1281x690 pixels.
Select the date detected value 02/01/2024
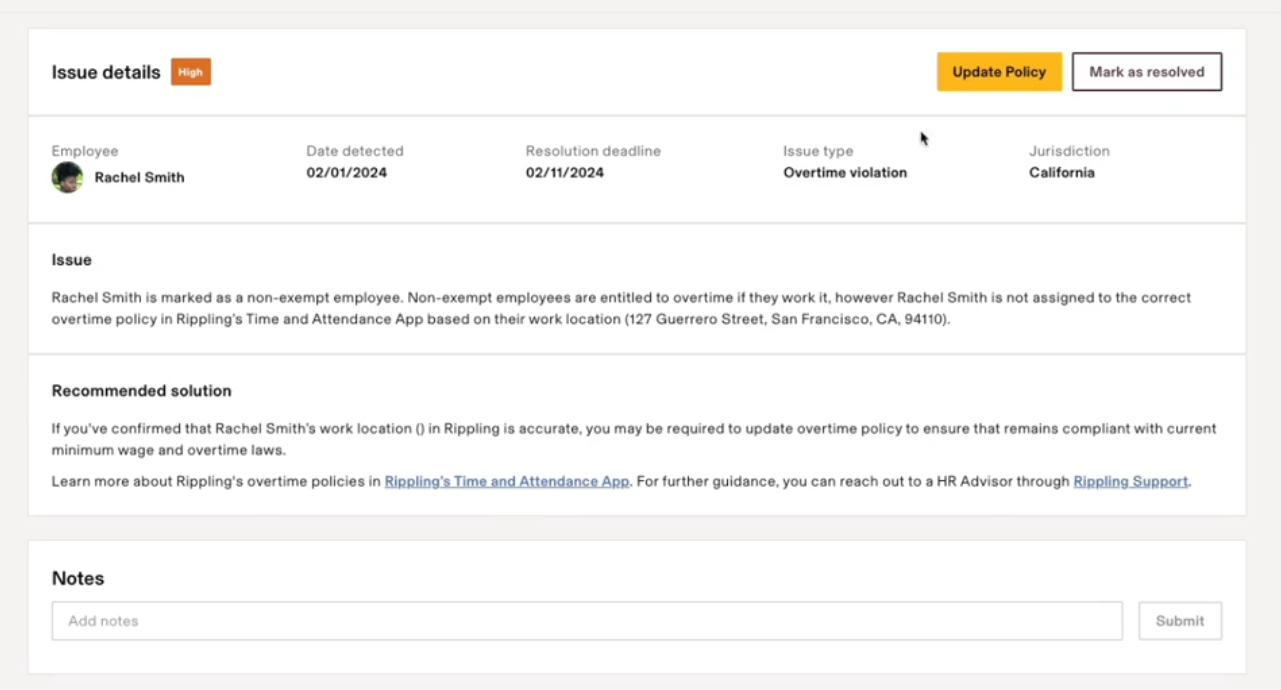tap(346, 173)
